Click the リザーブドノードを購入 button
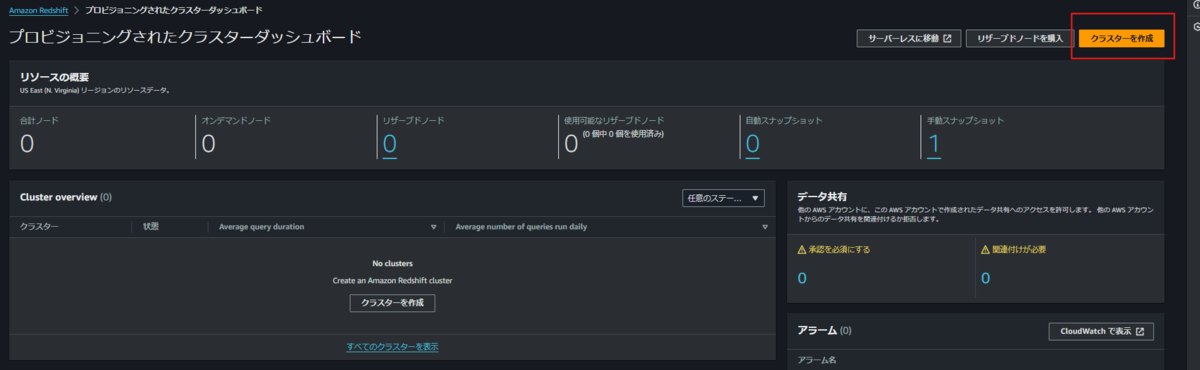This screenshot has height=370, width=1200. click(x=1020, y=38)
